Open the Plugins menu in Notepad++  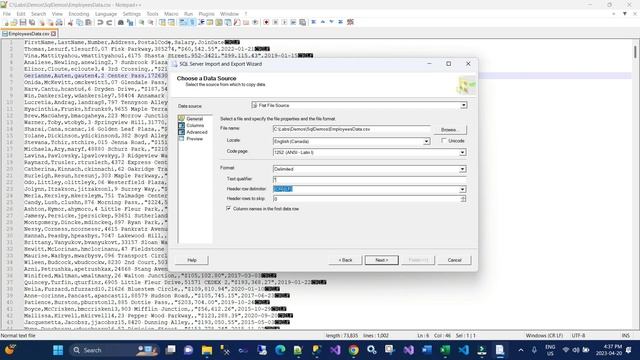[x=206, y=14]
